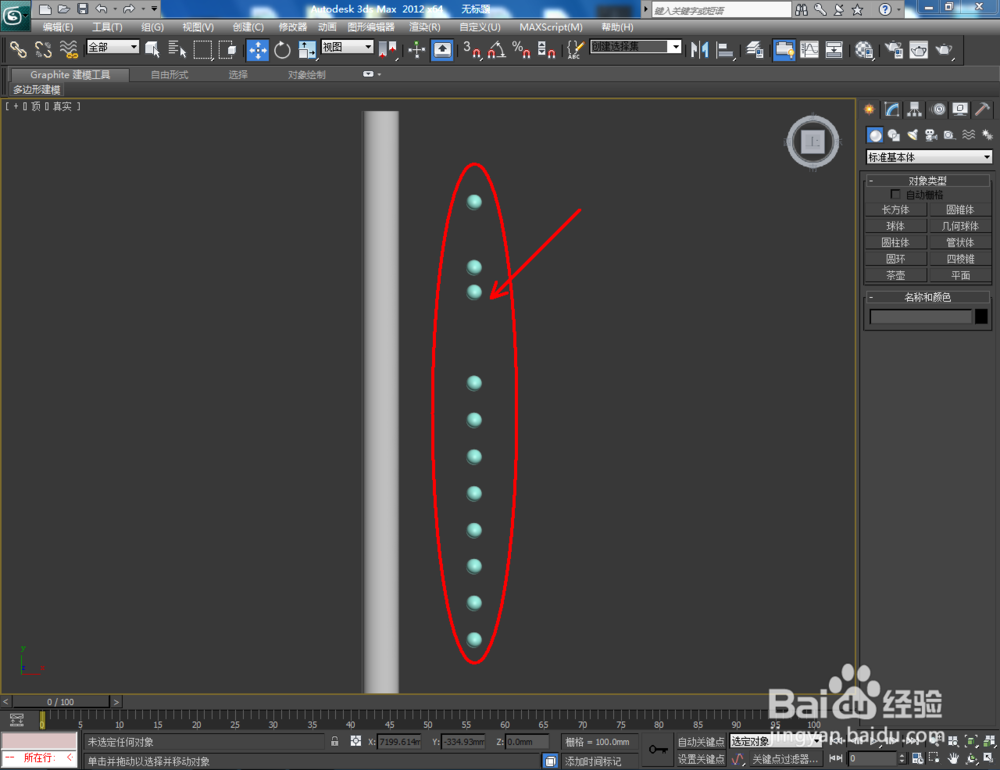Screen dimensions: 1000x770
Task: Open the Schematic View
Action: [834, 50]
